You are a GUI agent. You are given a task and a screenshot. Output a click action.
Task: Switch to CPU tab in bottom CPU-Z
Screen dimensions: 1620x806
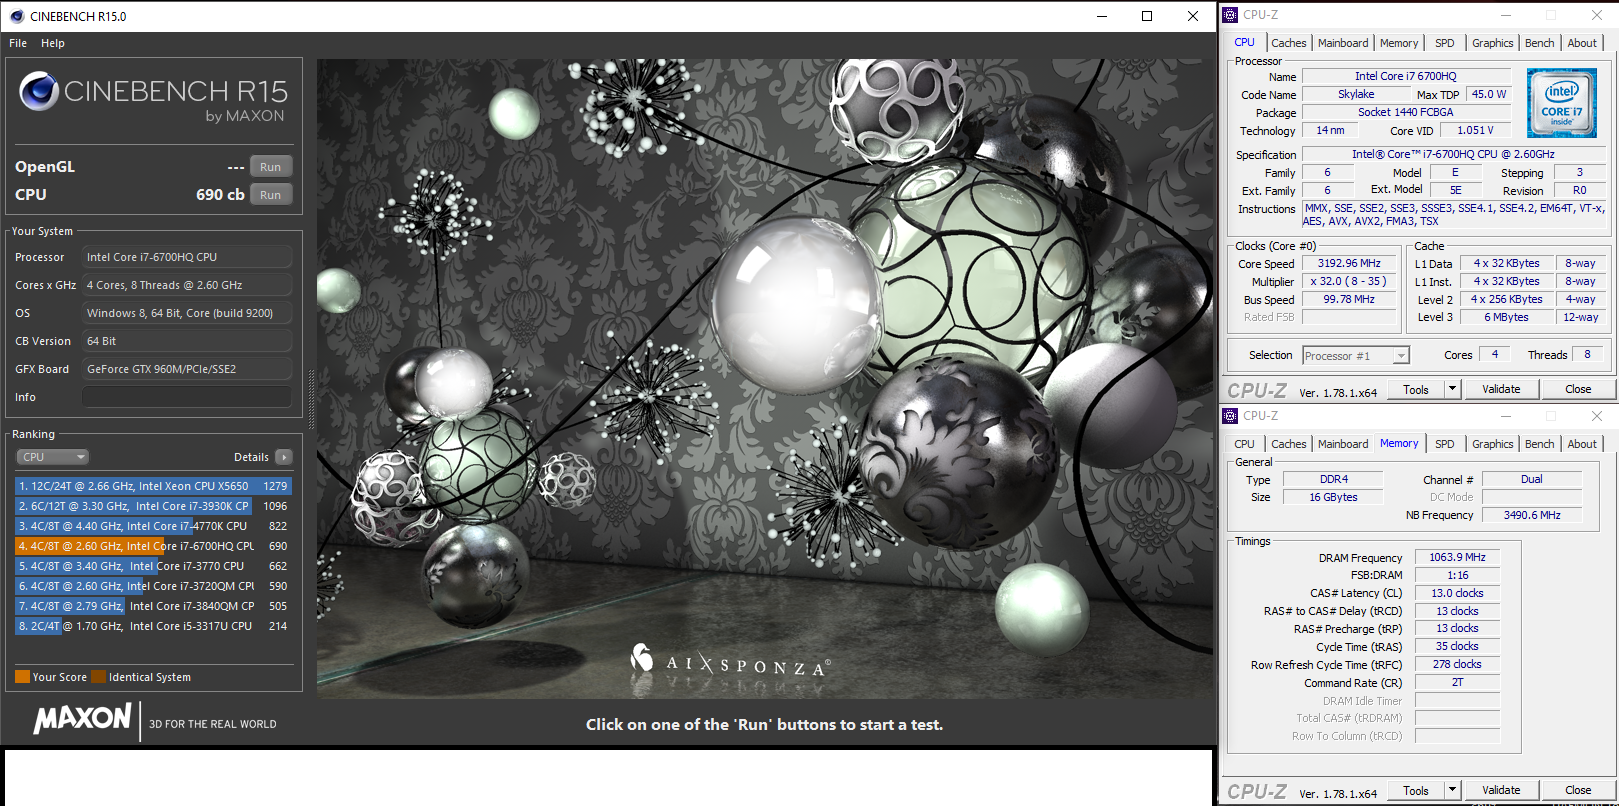coord(1244,444)
